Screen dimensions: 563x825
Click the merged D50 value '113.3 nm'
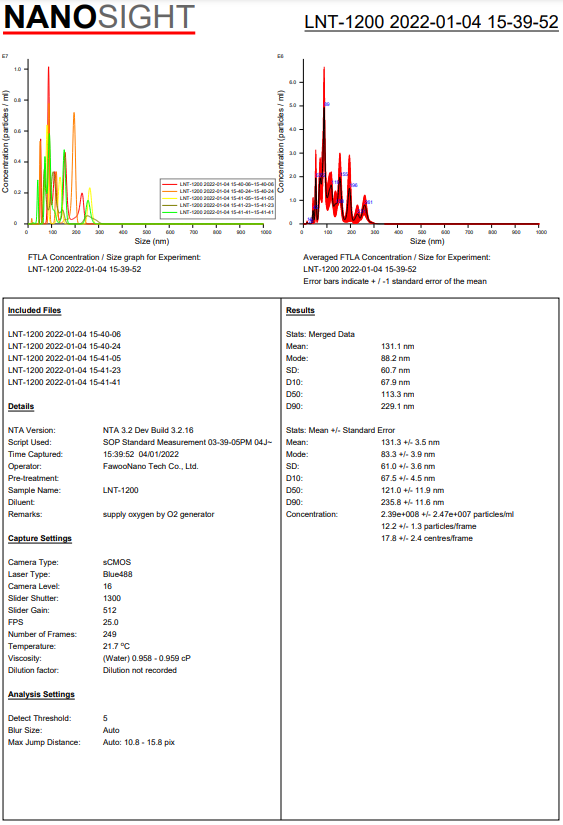(398, 395)
